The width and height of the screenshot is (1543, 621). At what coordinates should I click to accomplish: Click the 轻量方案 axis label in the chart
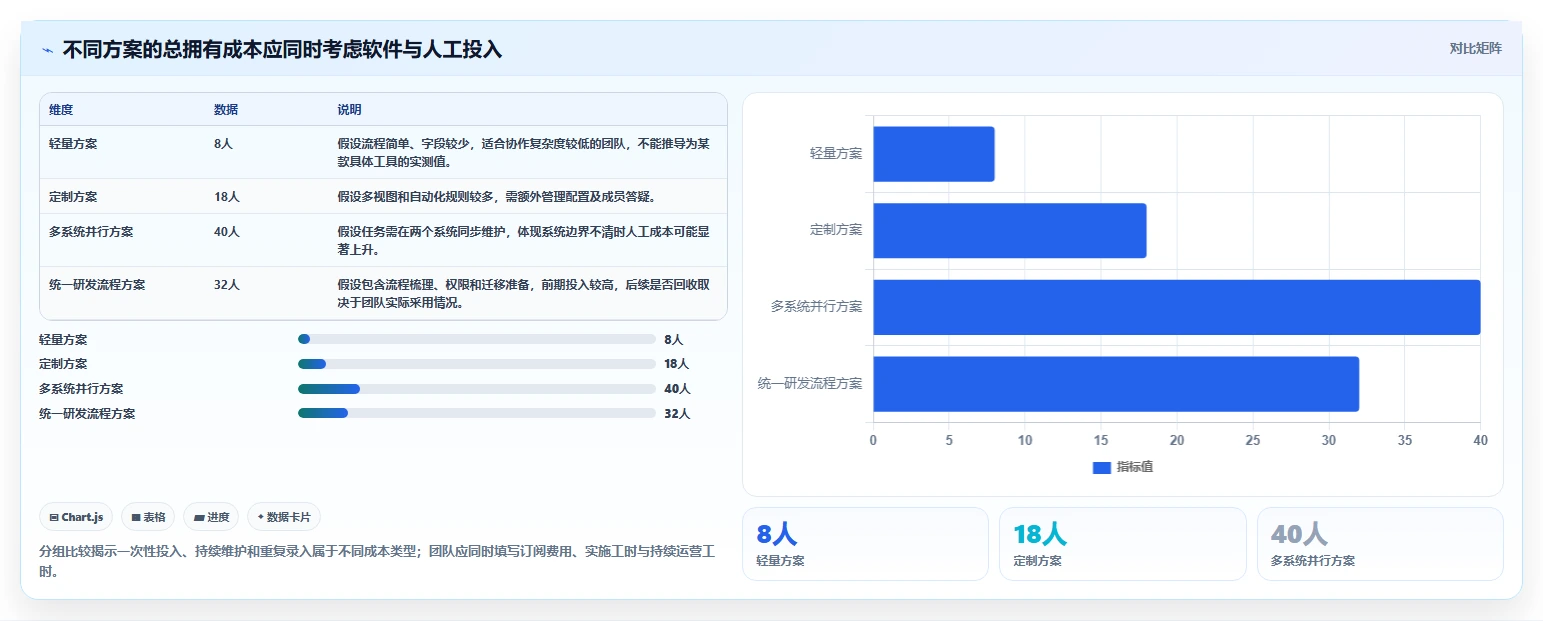click(x=836, y=154)
